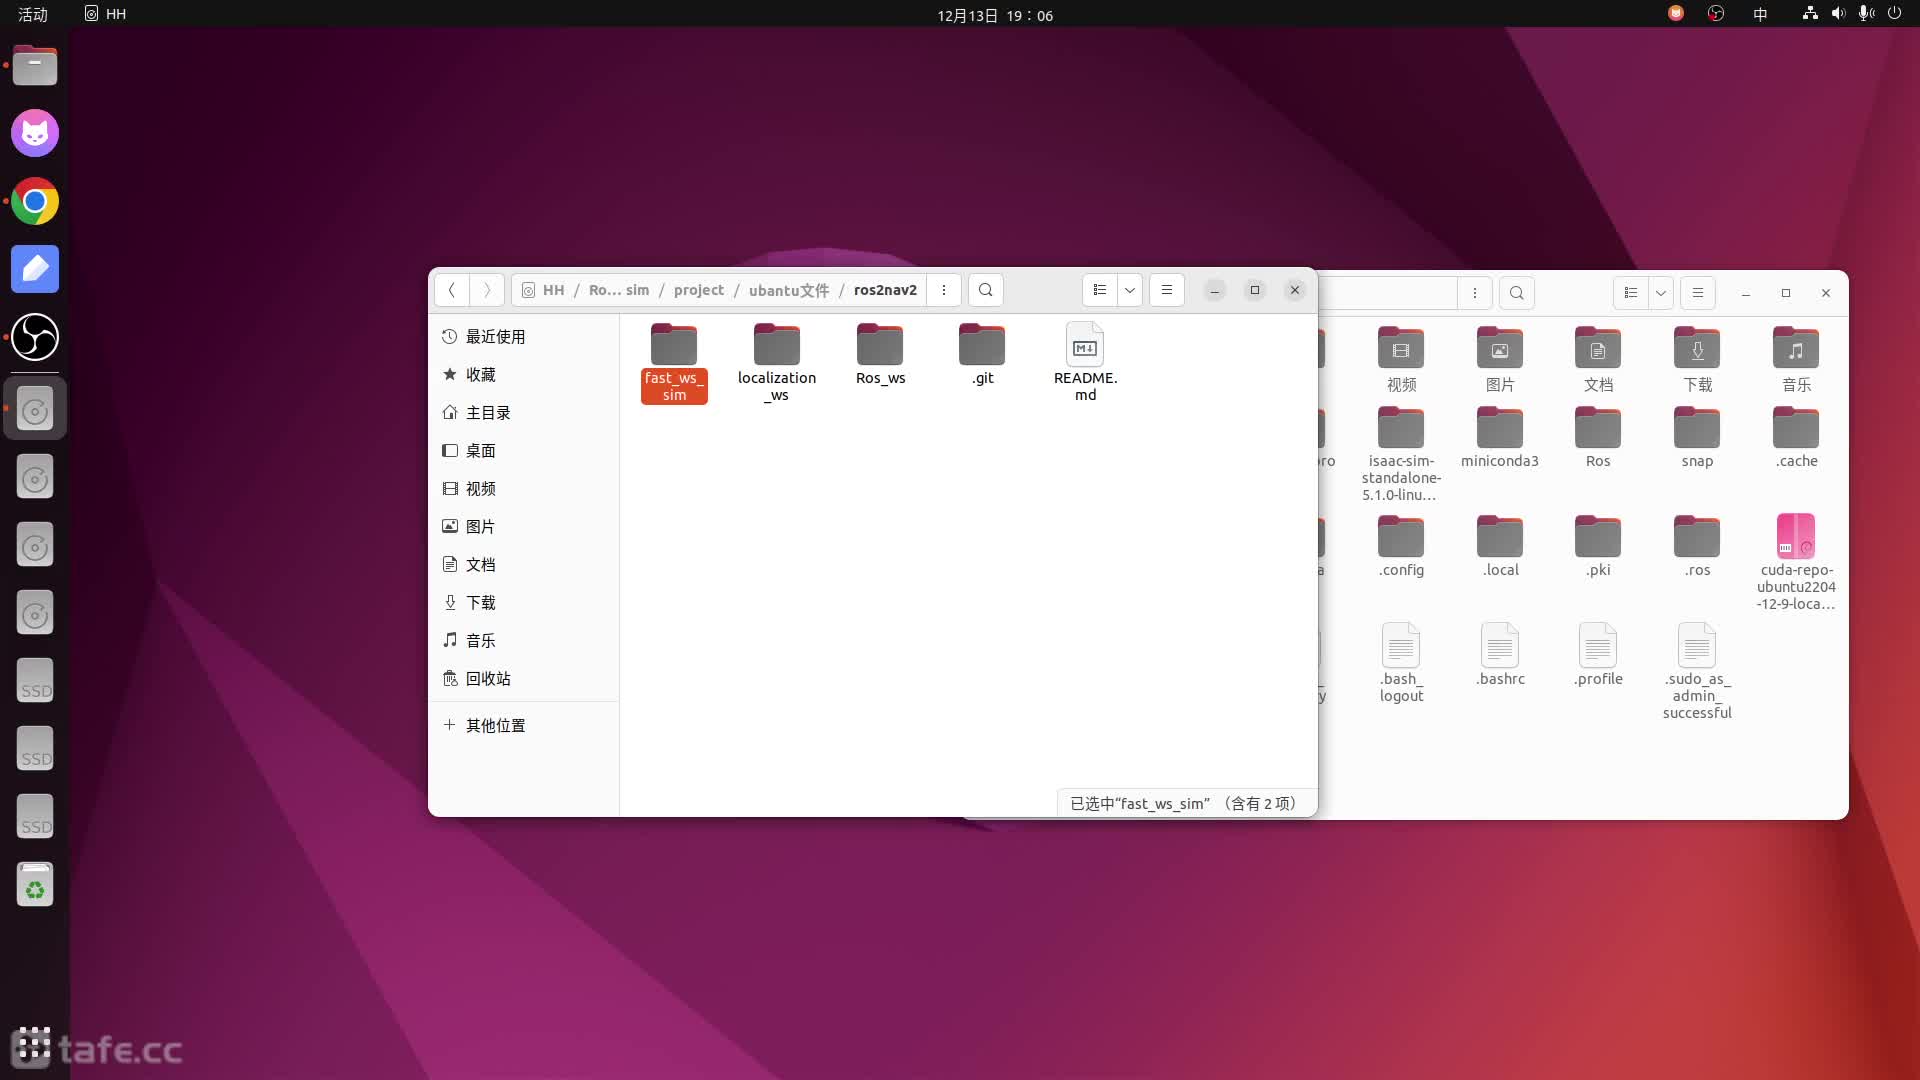Toggle list view in background window
This screenshot has width=1920, height=1080.
coord(1631,293)
